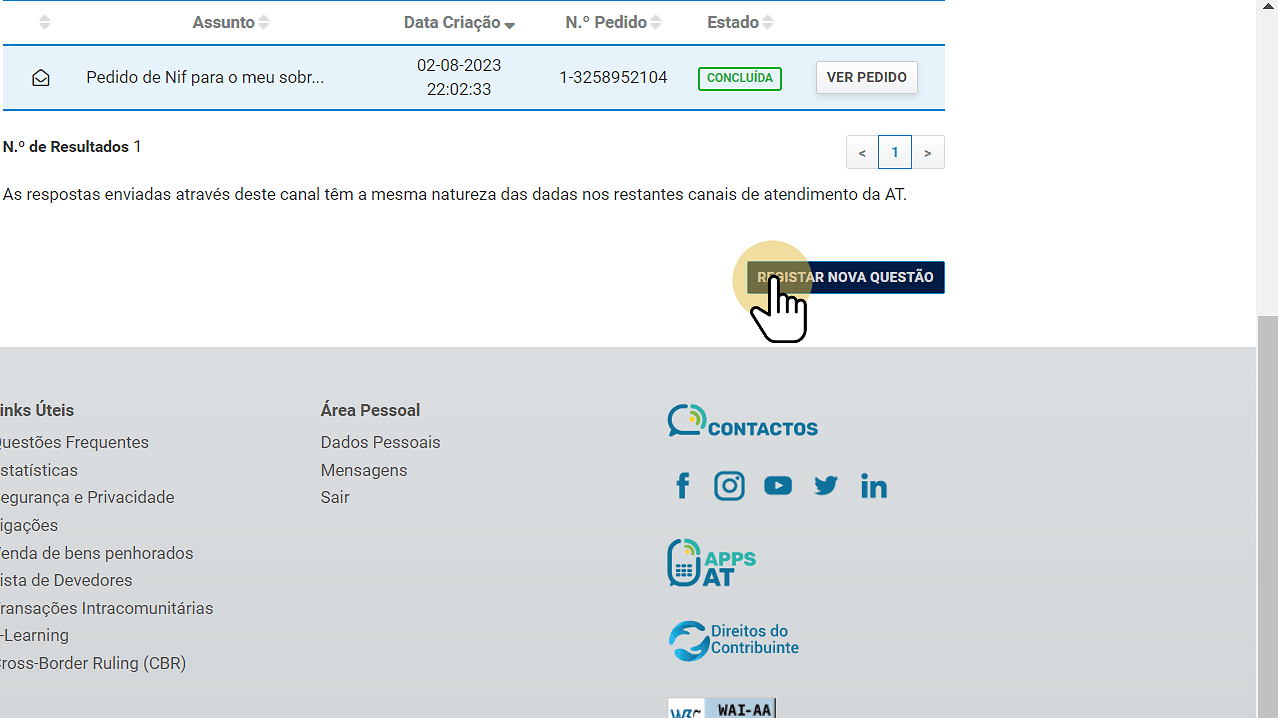Viewport: 1278px width, 718px height.
Task: Go to next results page
Action: tap(928, 153)
